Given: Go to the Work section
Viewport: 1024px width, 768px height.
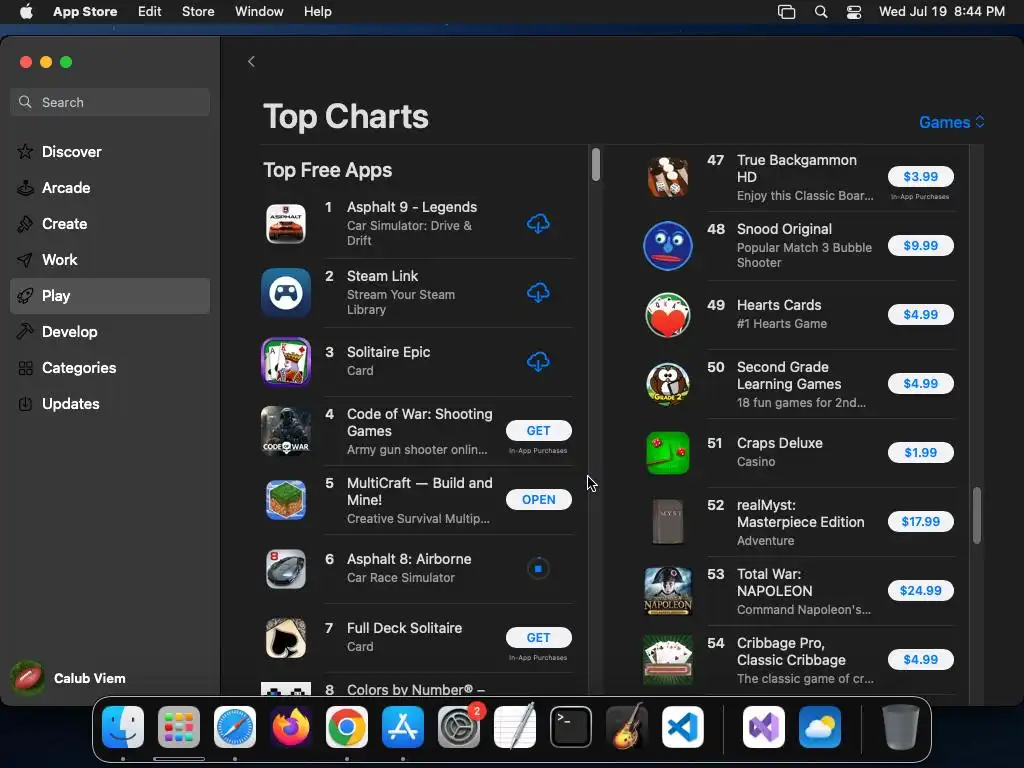Looking at the screenshot, I should (x=110, y=260).
